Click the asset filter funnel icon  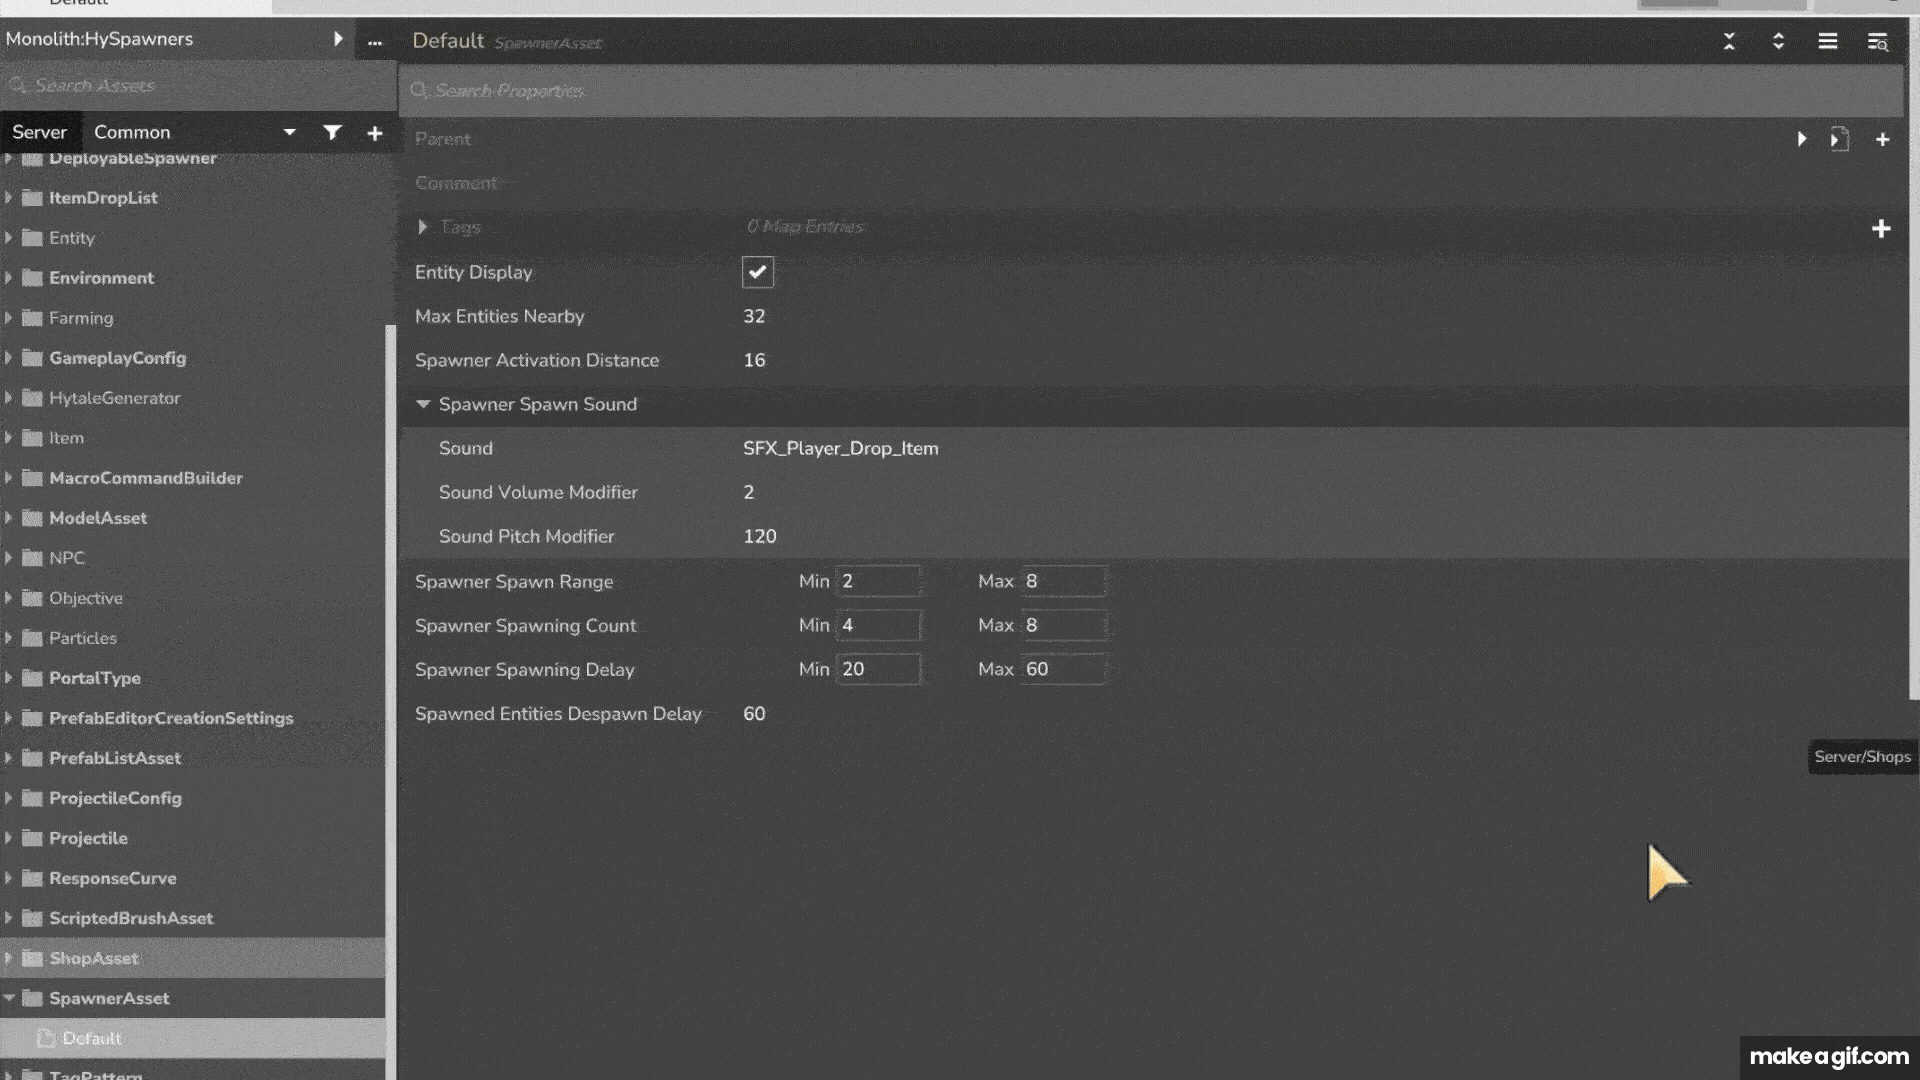coord(332,132)
